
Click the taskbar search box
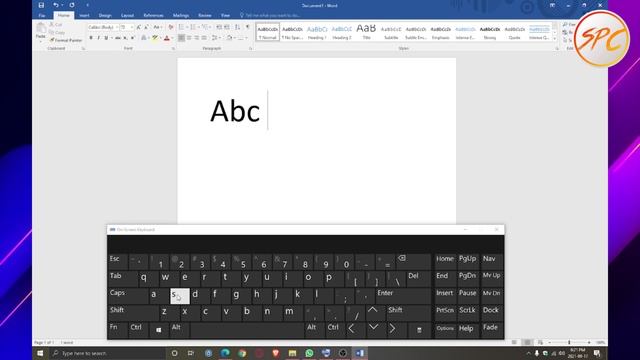(107, 353)
